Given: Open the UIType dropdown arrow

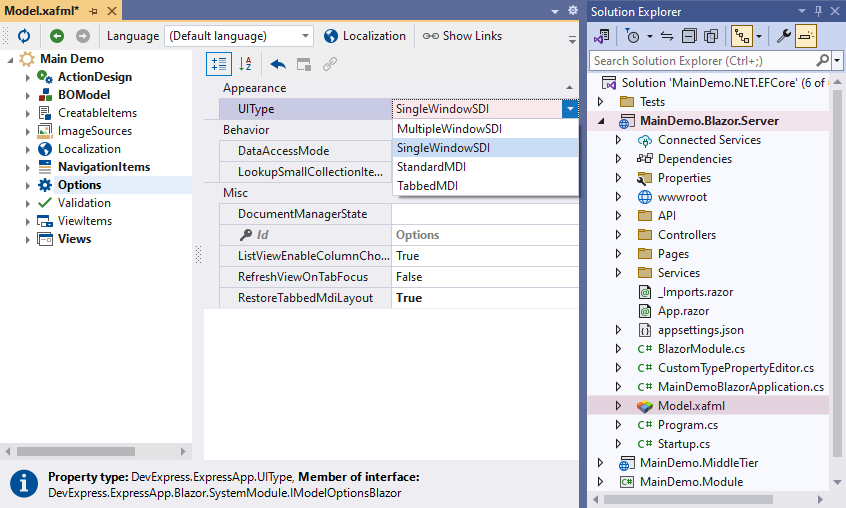Looking at the screenshot, I should click(570, 109).
